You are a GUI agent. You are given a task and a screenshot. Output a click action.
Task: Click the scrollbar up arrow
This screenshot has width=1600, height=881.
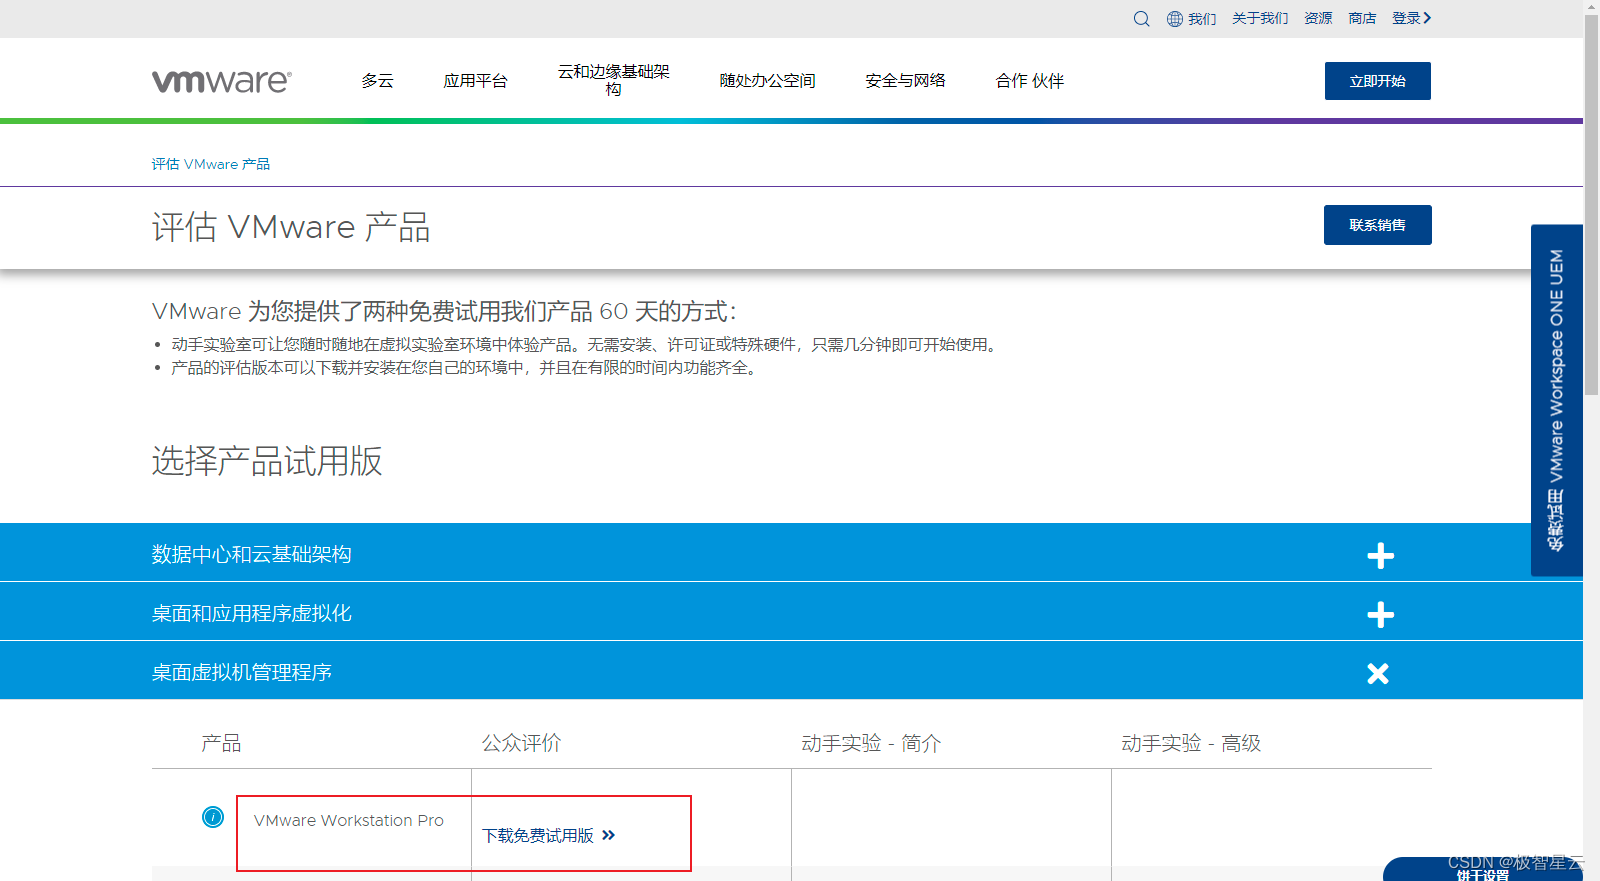1591,7
